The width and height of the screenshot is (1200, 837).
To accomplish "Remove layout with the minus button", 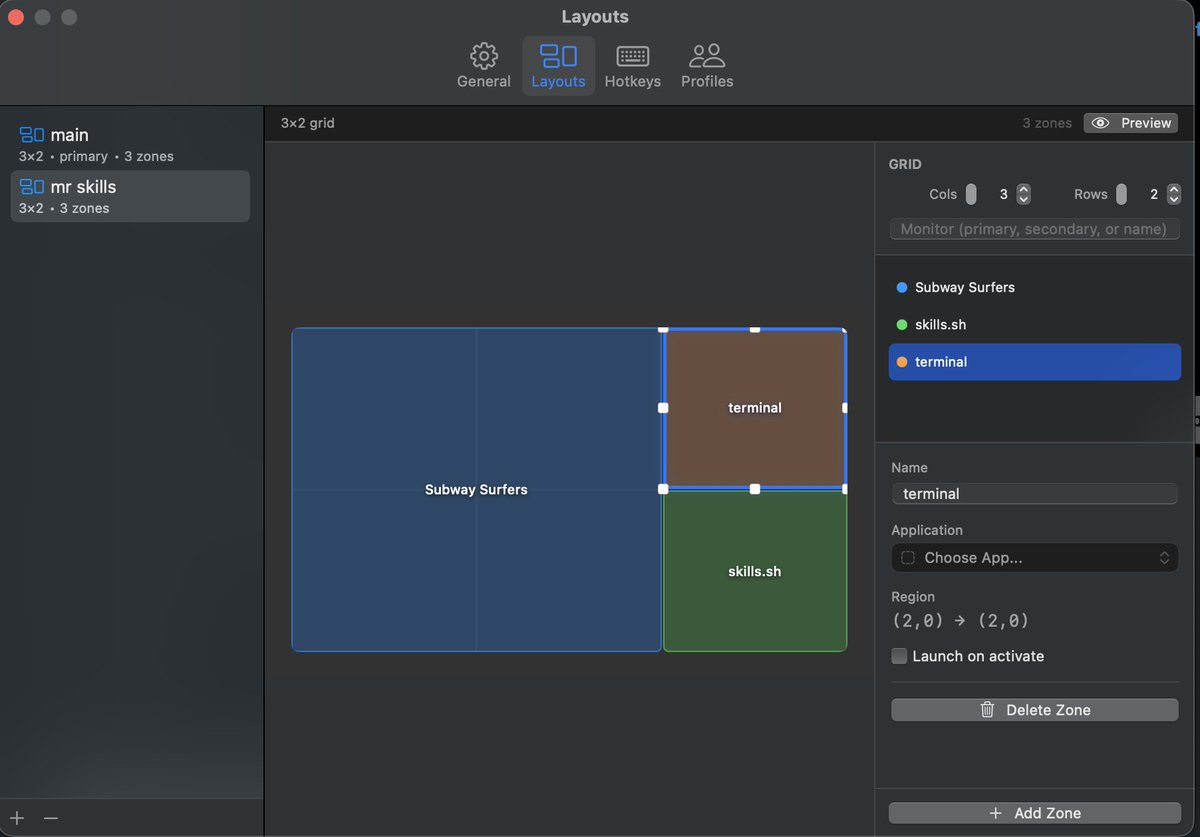I will [x=51, y=818].
